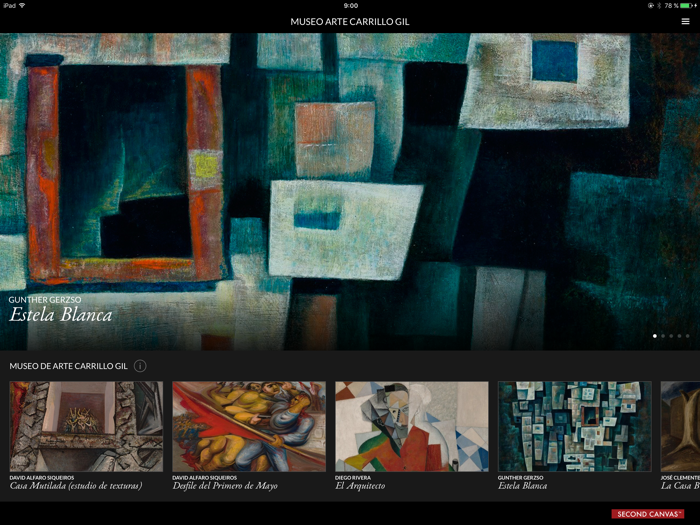Tap the Wi-Fi status icon
The height and width of the screenshot is (525, 700).
coord(22,5)
